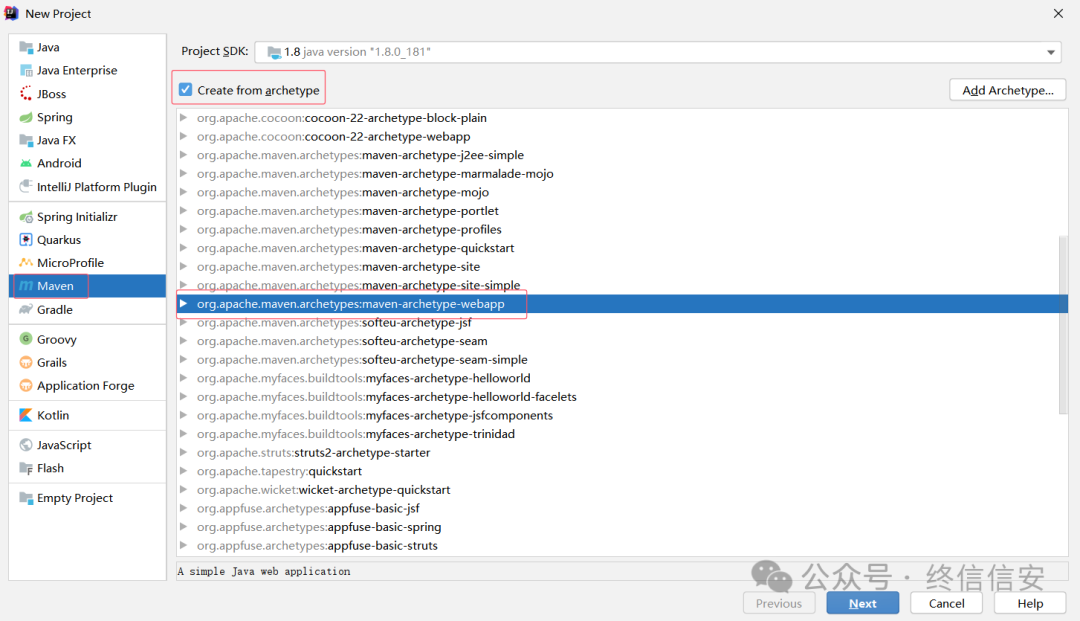Choose Spring Initializr in the sidebar
The height and width of the screenshot is (621, 1080).
point(87,217)
